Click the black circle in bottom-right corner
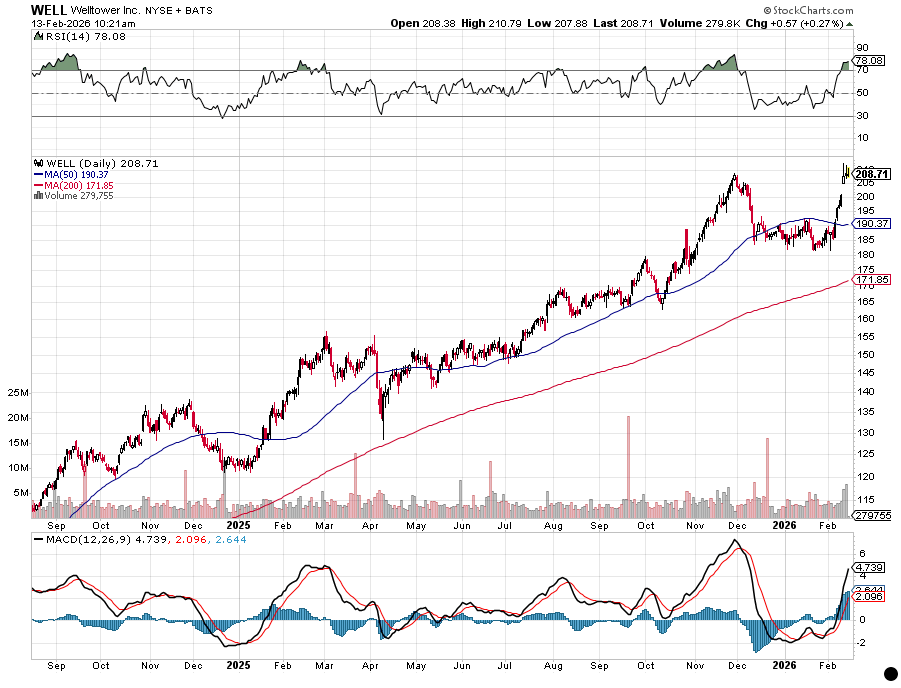The width and height of the screenshot is (901, 688). [890, 675]
